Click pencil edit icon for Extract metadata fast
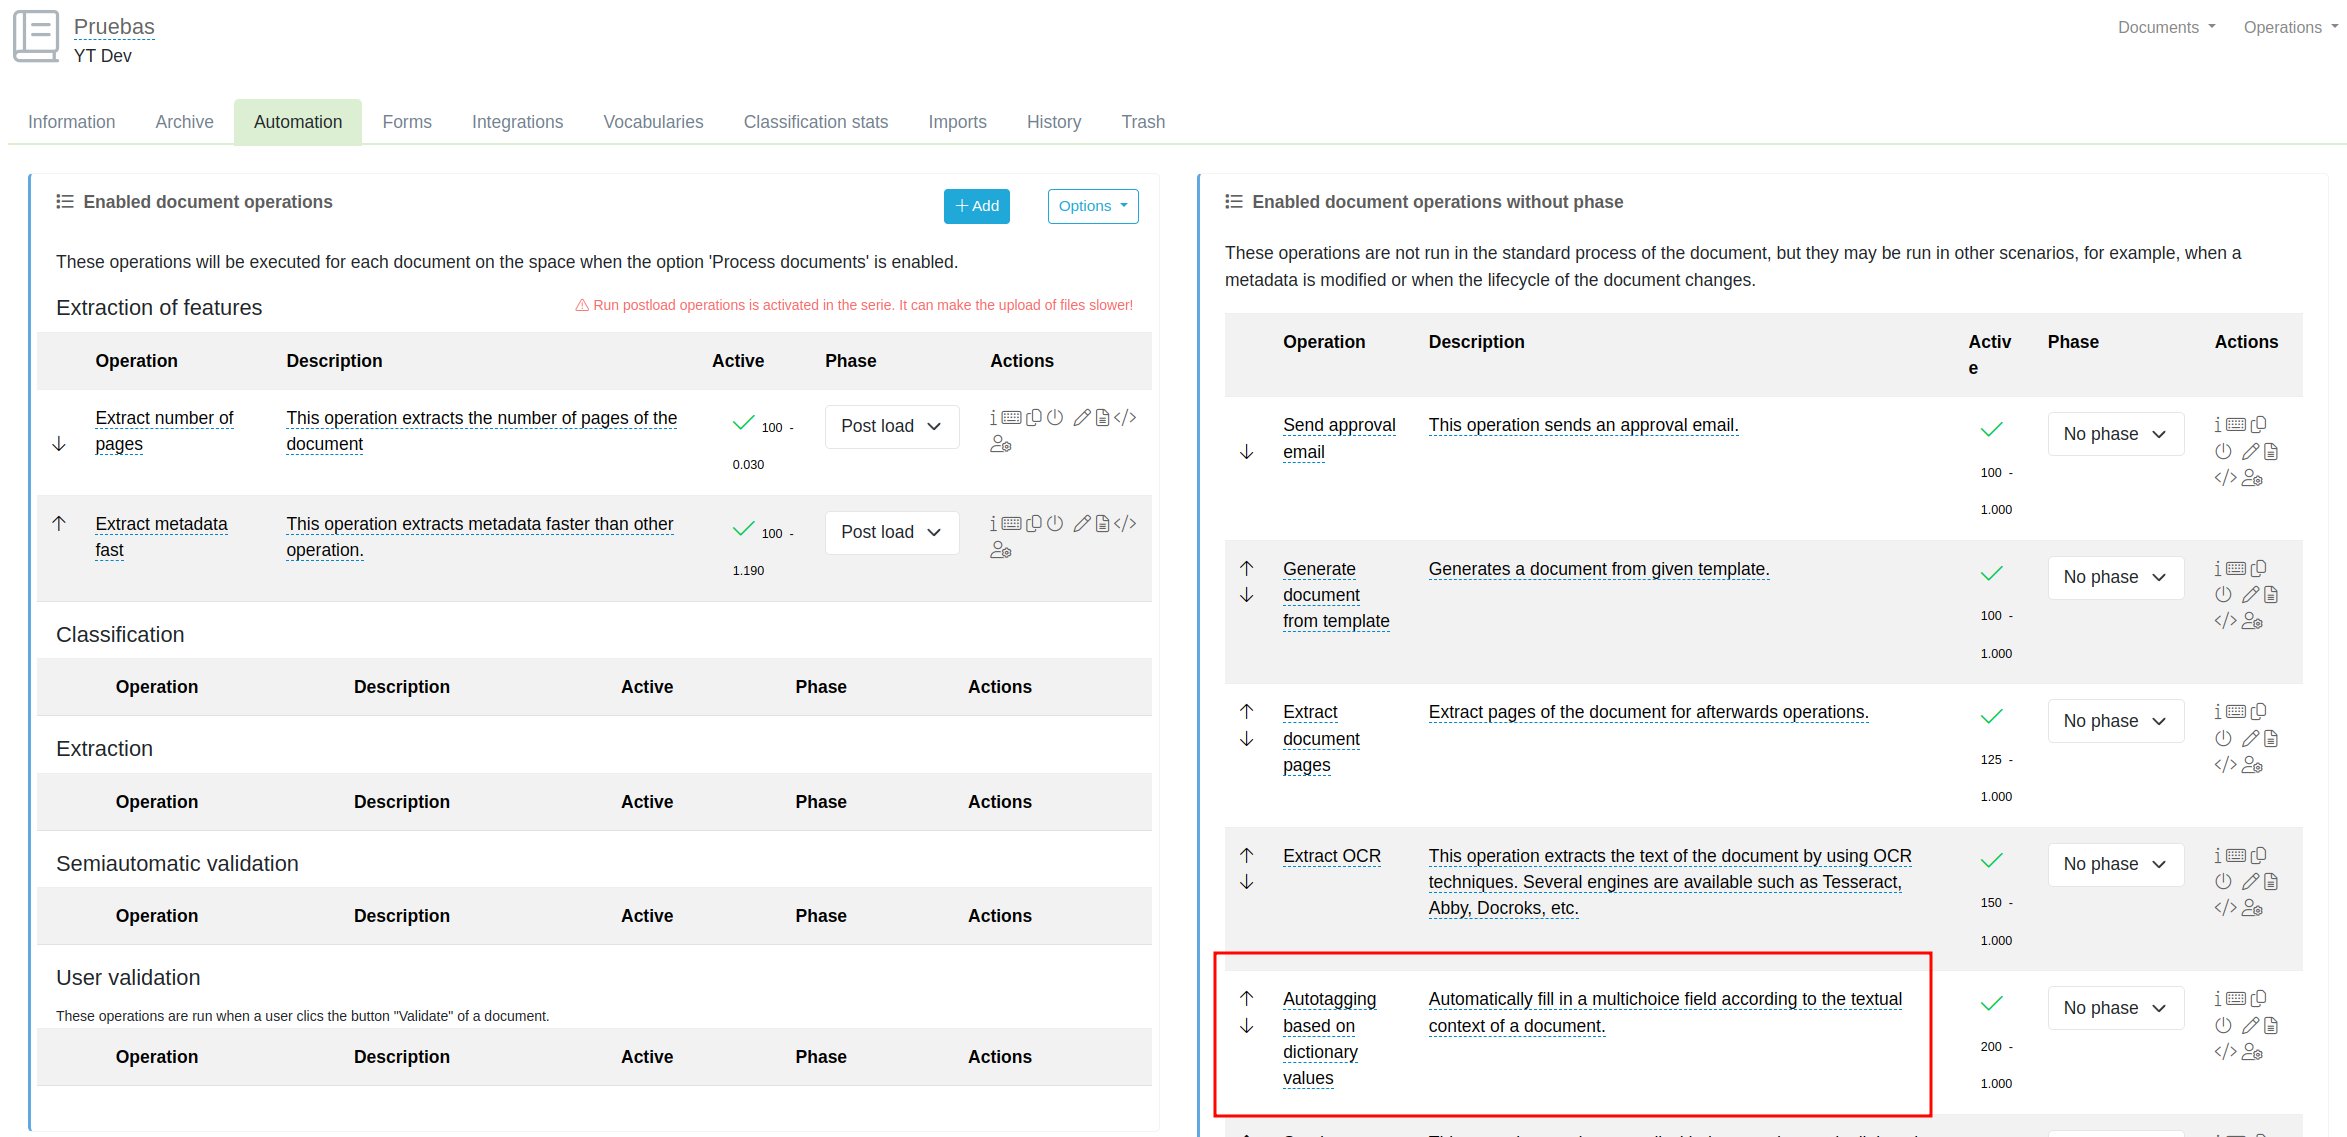 [1081, 523]
